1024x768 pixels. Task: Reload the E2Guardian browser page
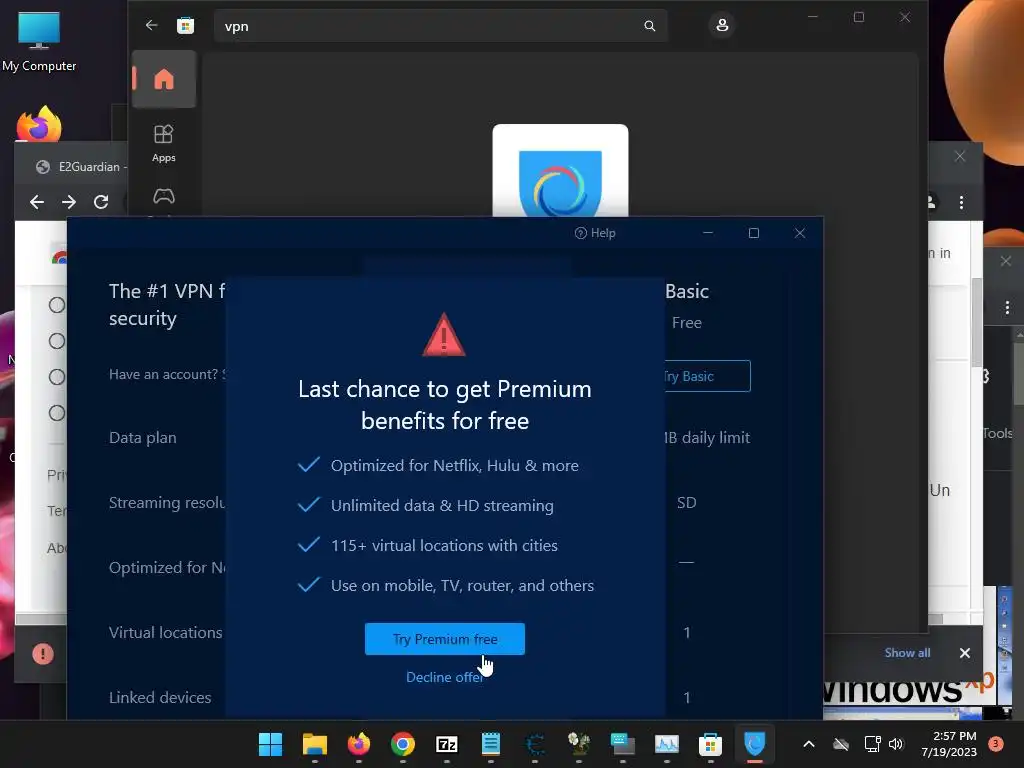(101, 202)
